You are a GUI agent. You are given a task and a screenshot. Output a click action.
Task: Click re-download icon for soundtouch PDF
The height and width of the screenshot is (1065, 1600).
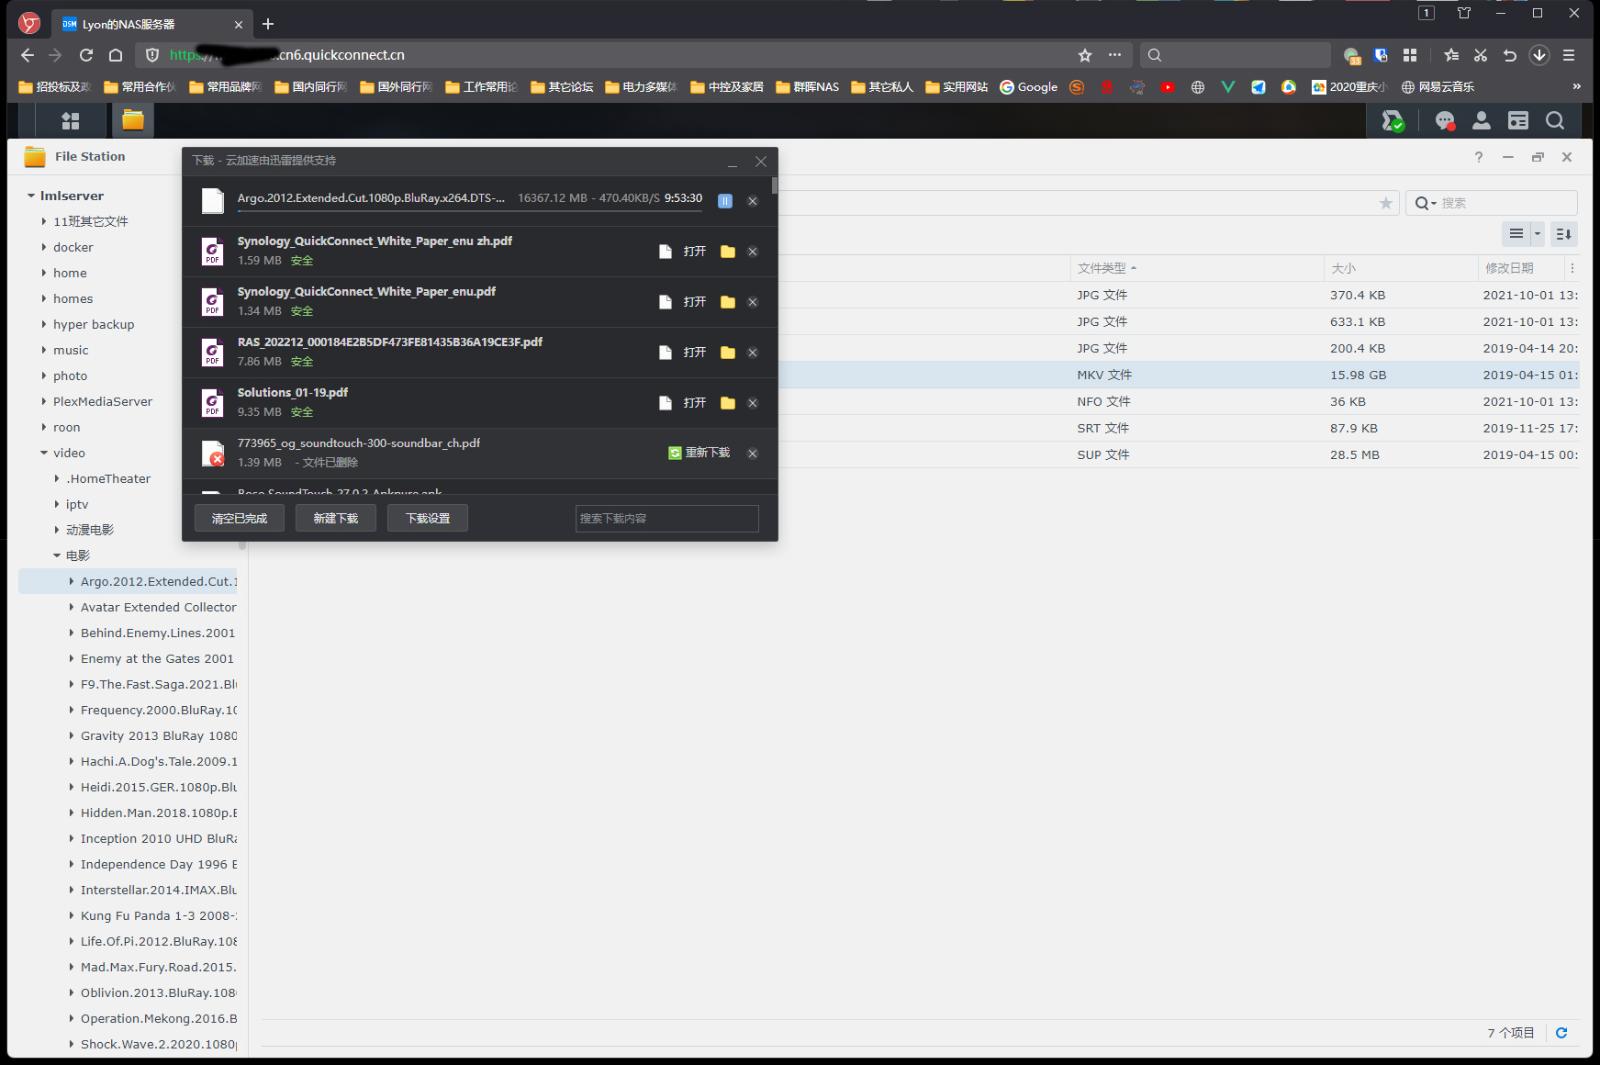pyautogui.click(x=675, y=453)
